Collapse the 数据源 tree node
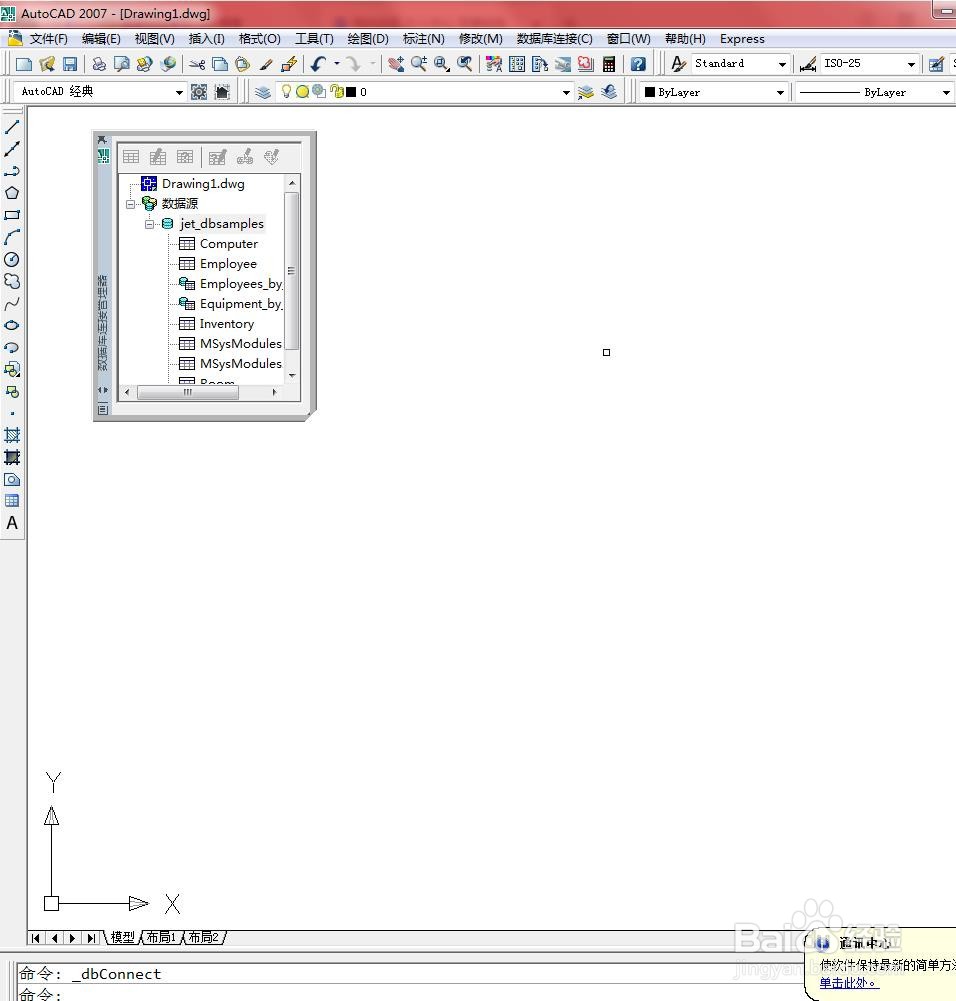 pyautogui.click(x=130, y=204)
